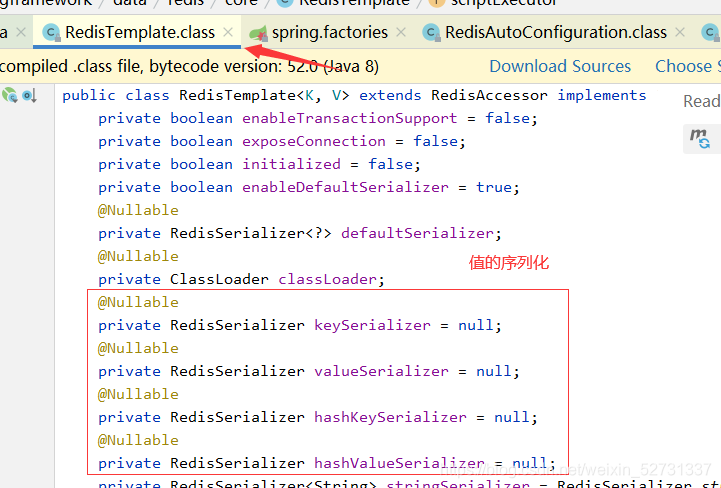
Task: Click the keySerializer field name
Action: pyautogui.click(x=372, y=325)
